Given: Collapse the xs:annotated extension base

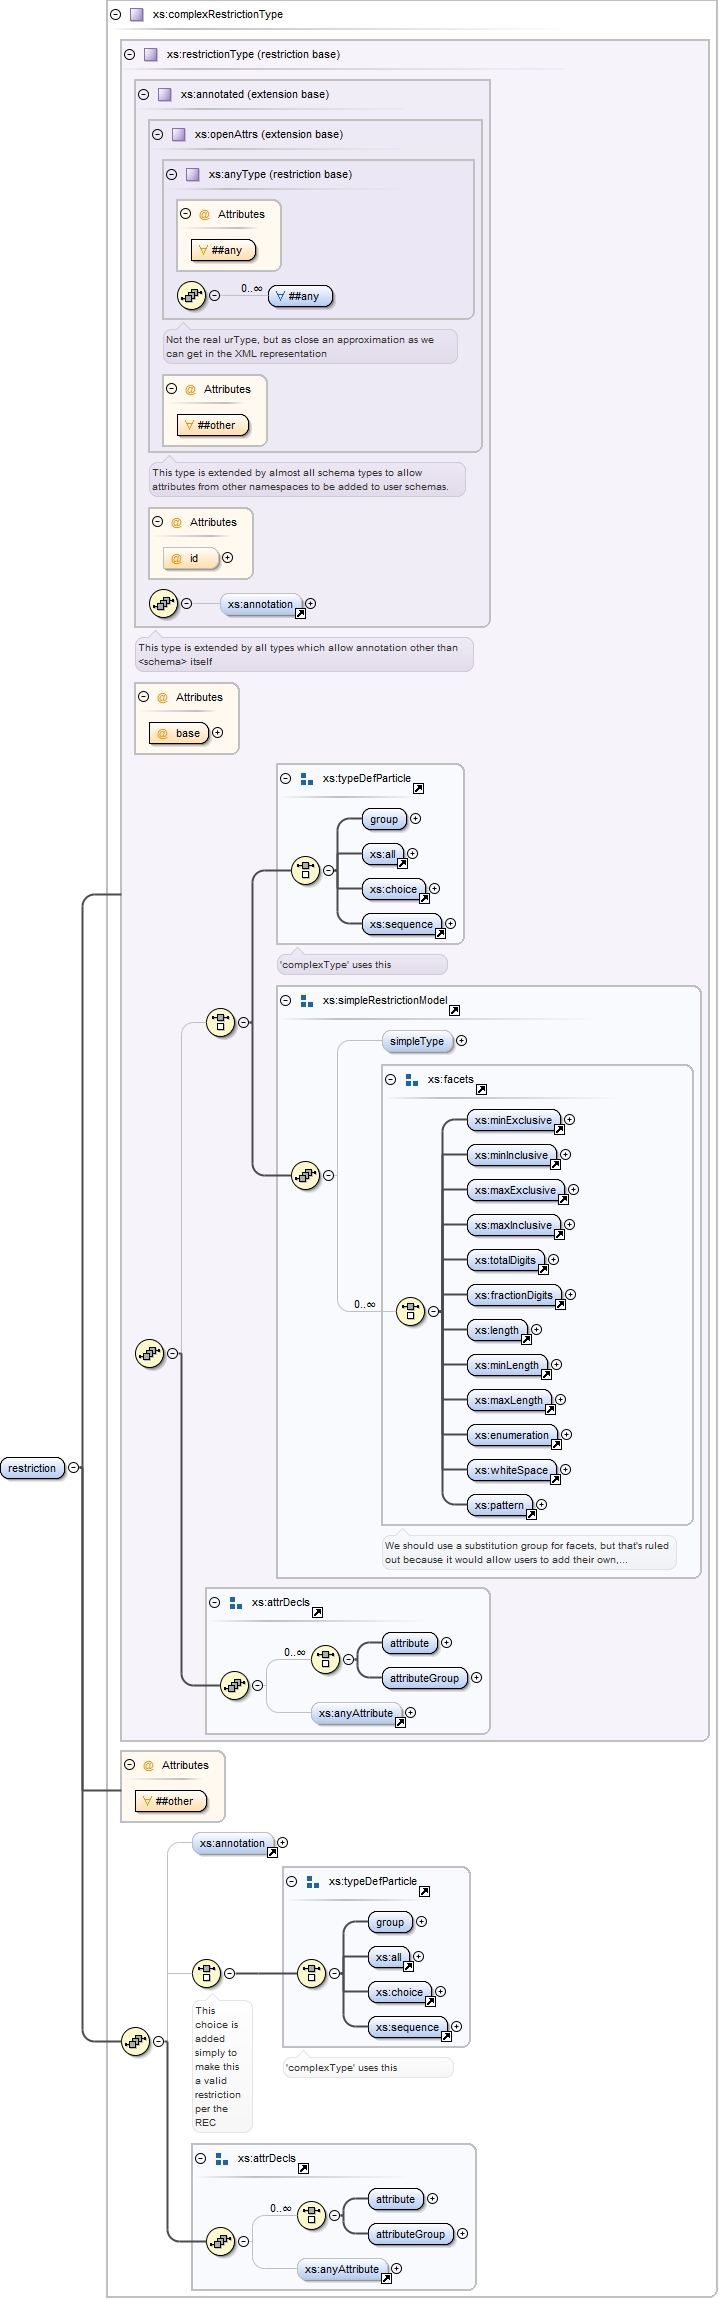Looking at the screenshot, I should (x=143, y=95).
